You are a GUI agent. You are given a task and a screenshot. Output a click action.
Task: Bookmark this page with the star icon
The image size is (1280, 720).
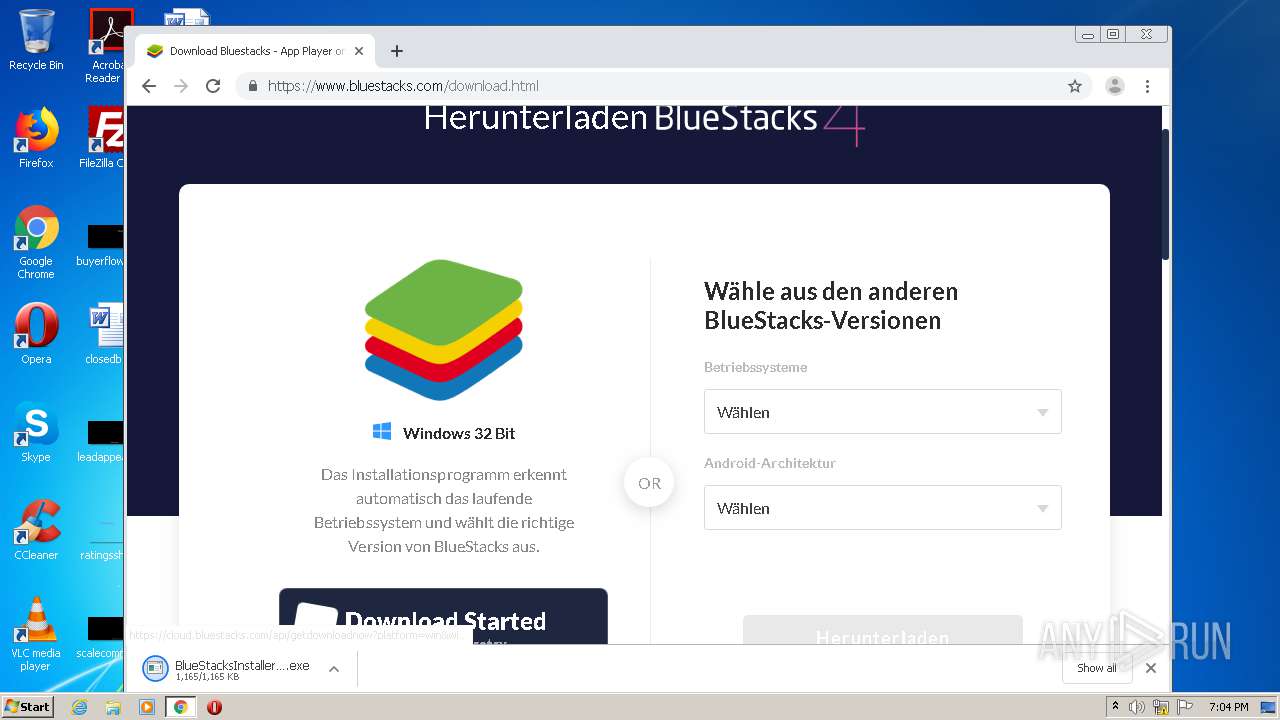tap(1075, 86)
